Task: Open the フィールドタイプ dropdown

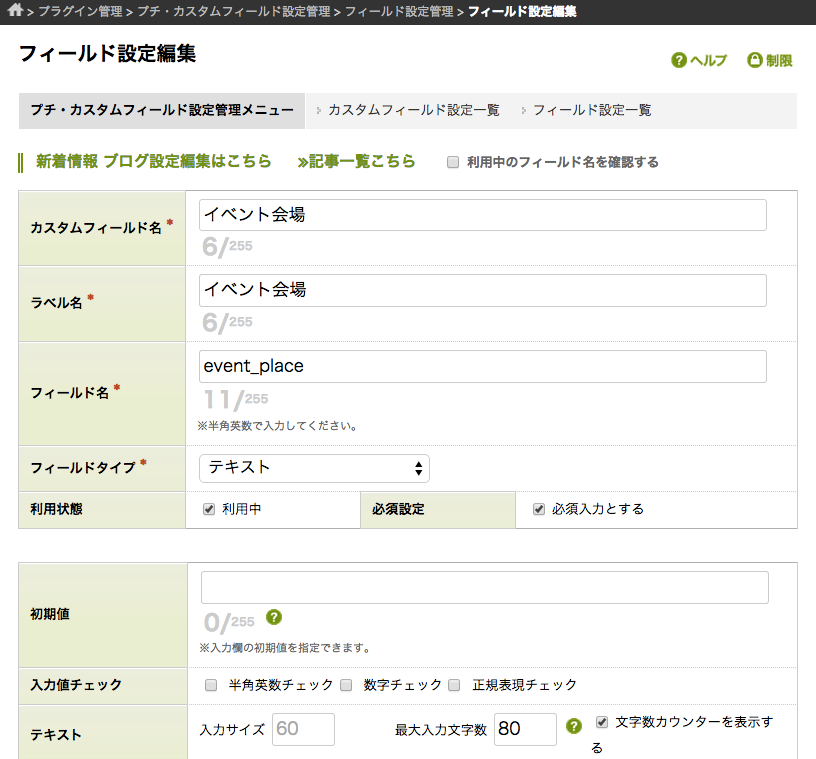Action: 314,468
